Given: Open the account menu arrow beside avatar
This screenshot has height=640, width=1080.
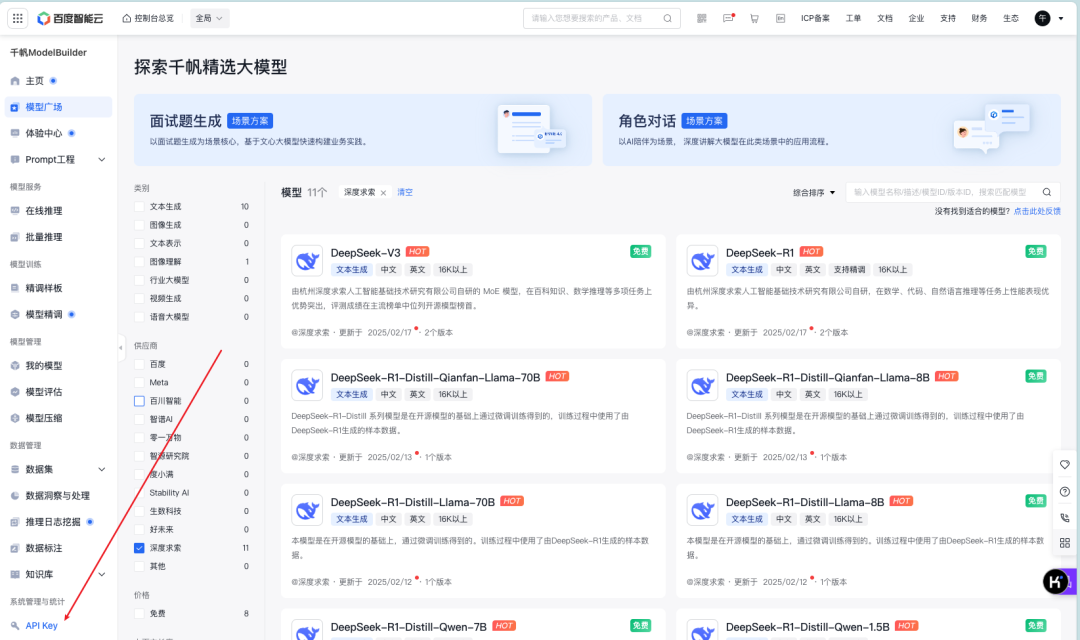Looking at the screenshot, I should coord(1061,19).
